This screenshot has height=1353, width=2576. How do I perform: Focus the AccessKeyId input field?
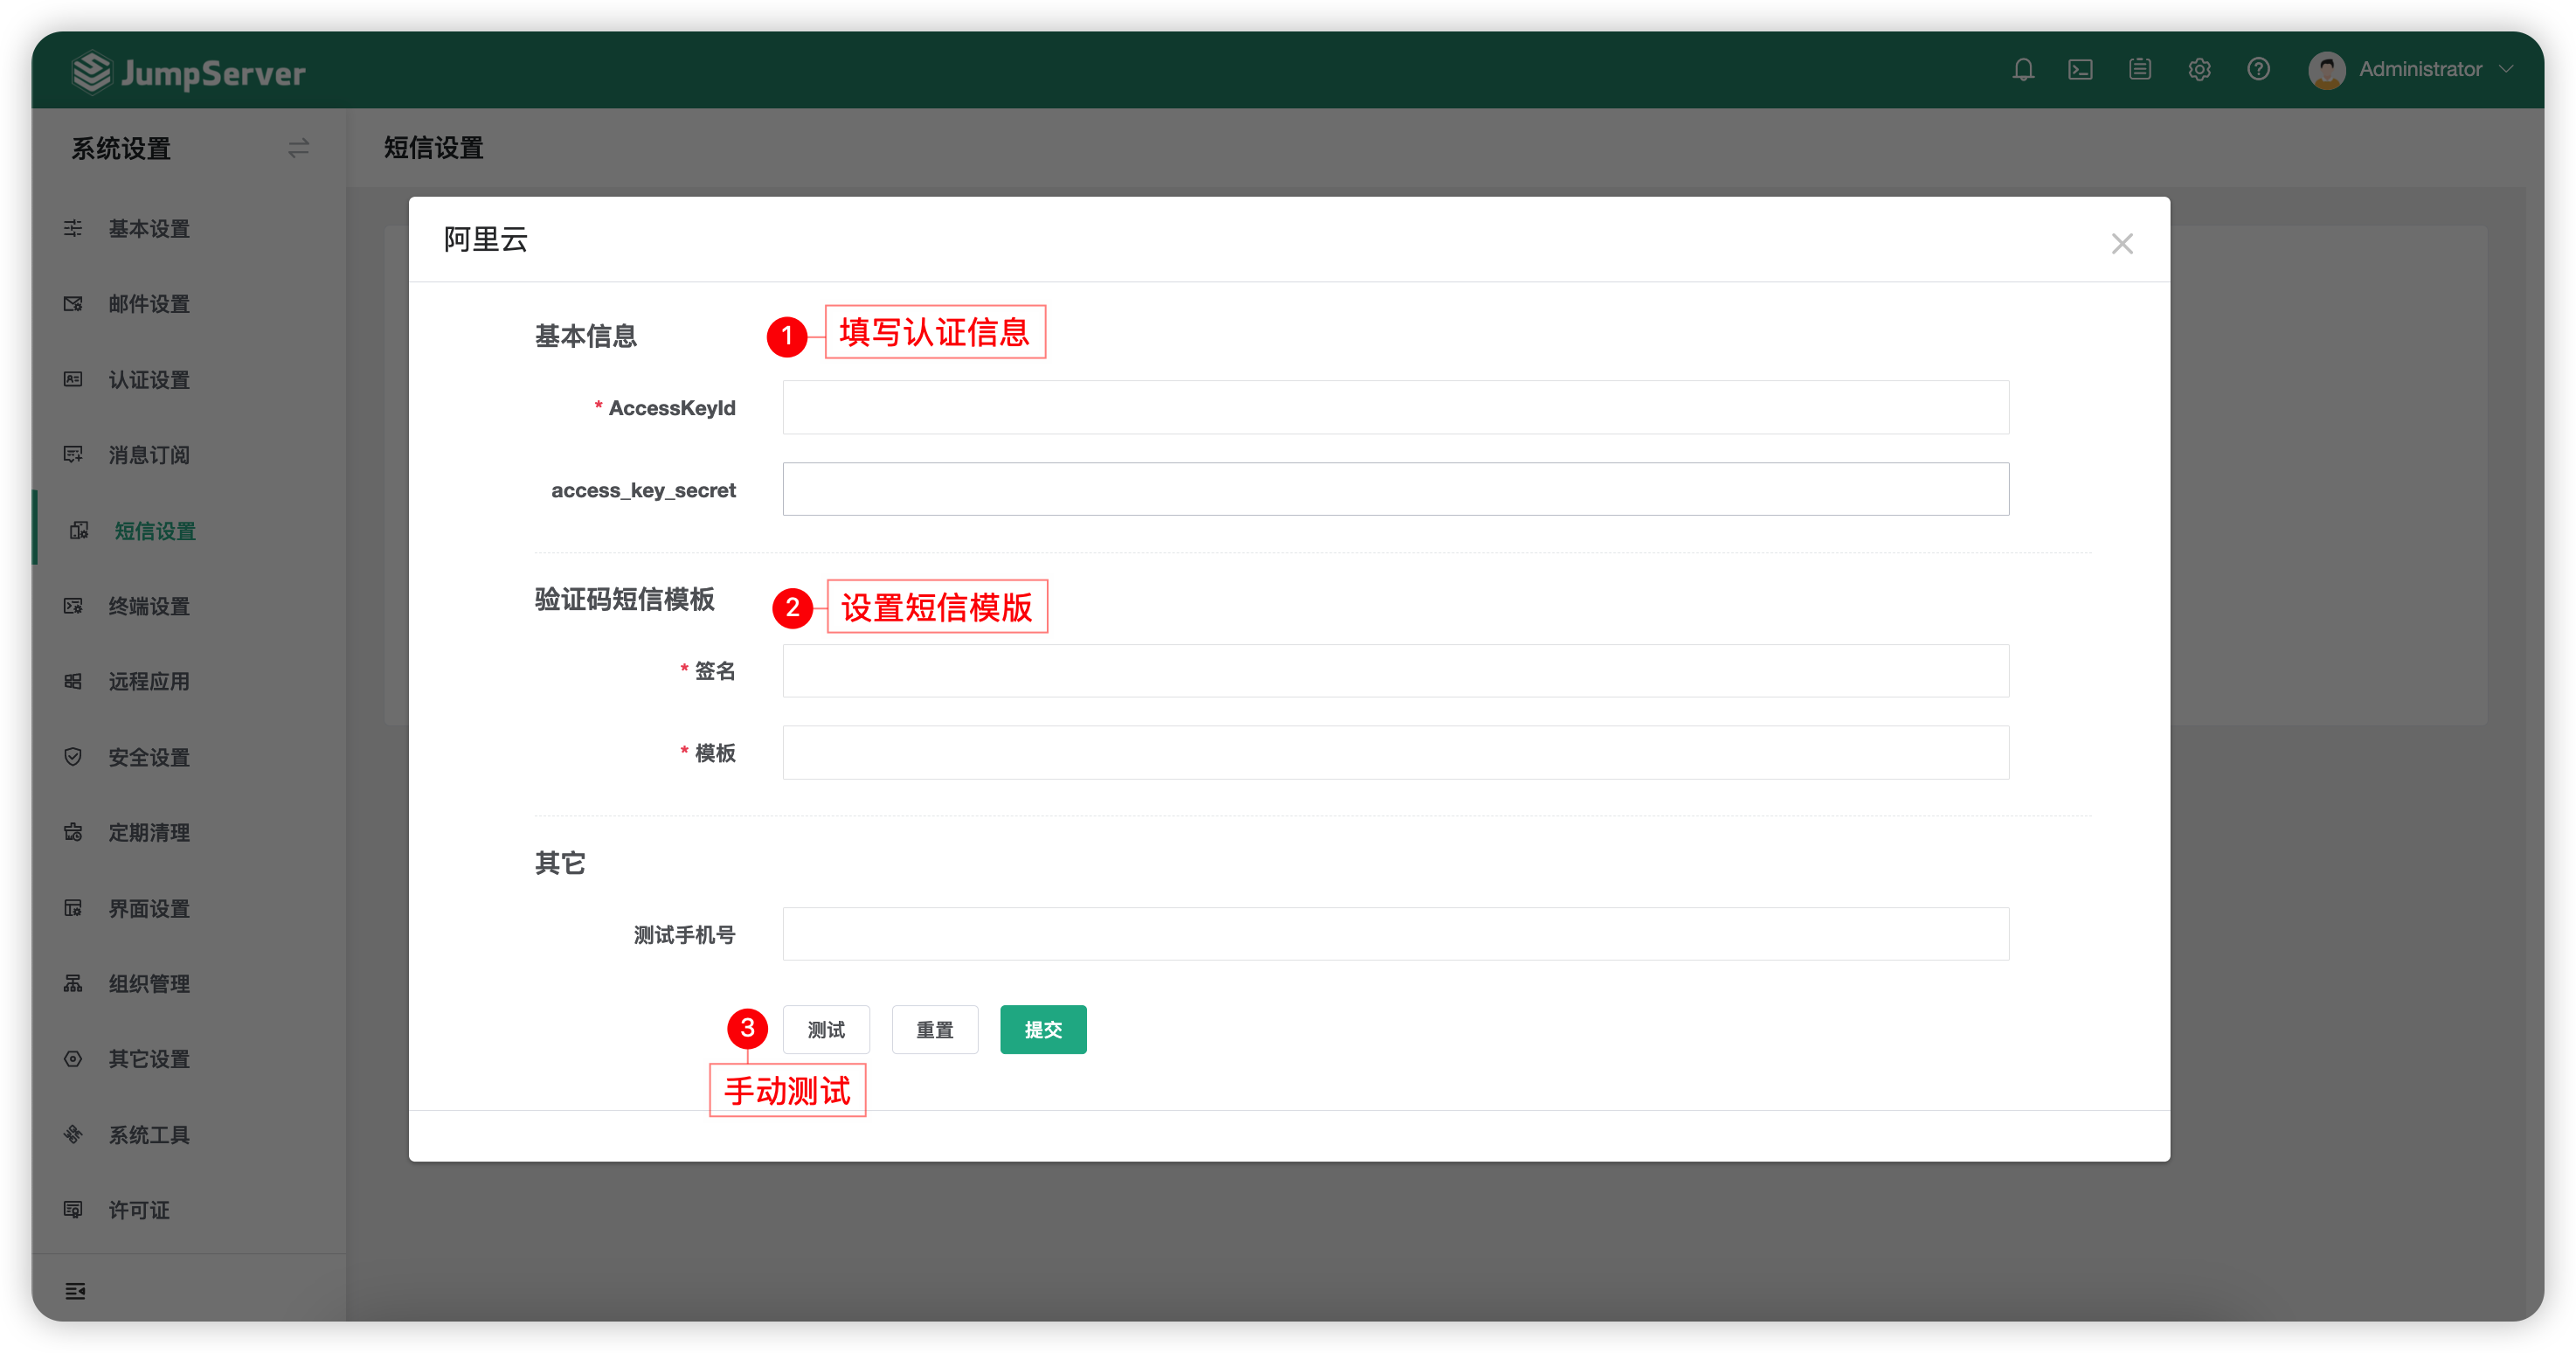click(x=1395, y=407)
